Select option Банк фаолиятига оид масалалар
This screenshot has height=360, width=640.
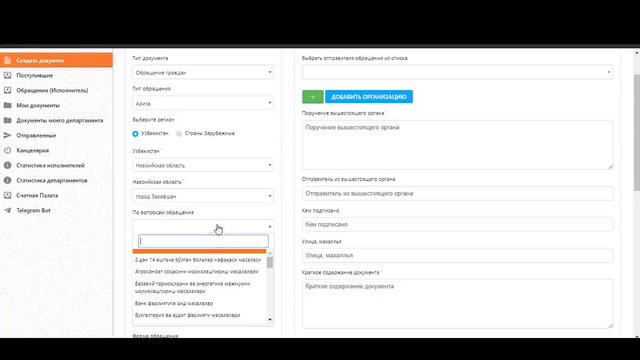pyautogui.click(x=198, y=303)
